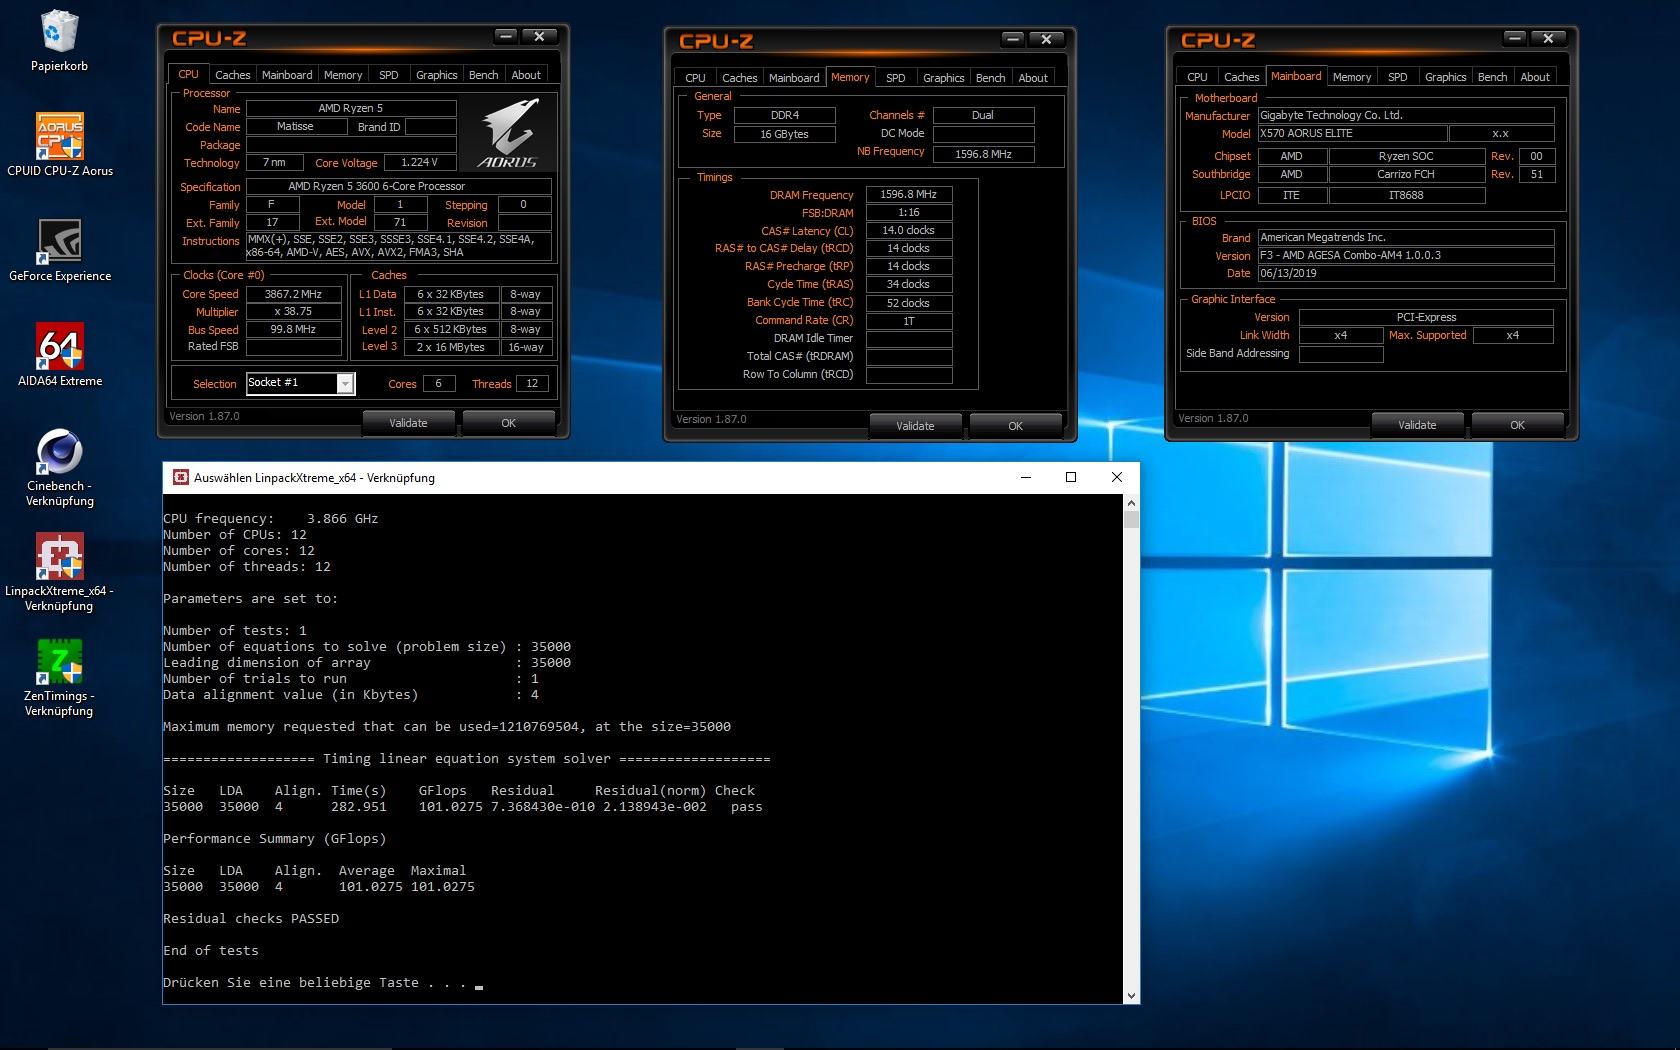Open Bench tab in left CPU-Z window

click(484, 75)
